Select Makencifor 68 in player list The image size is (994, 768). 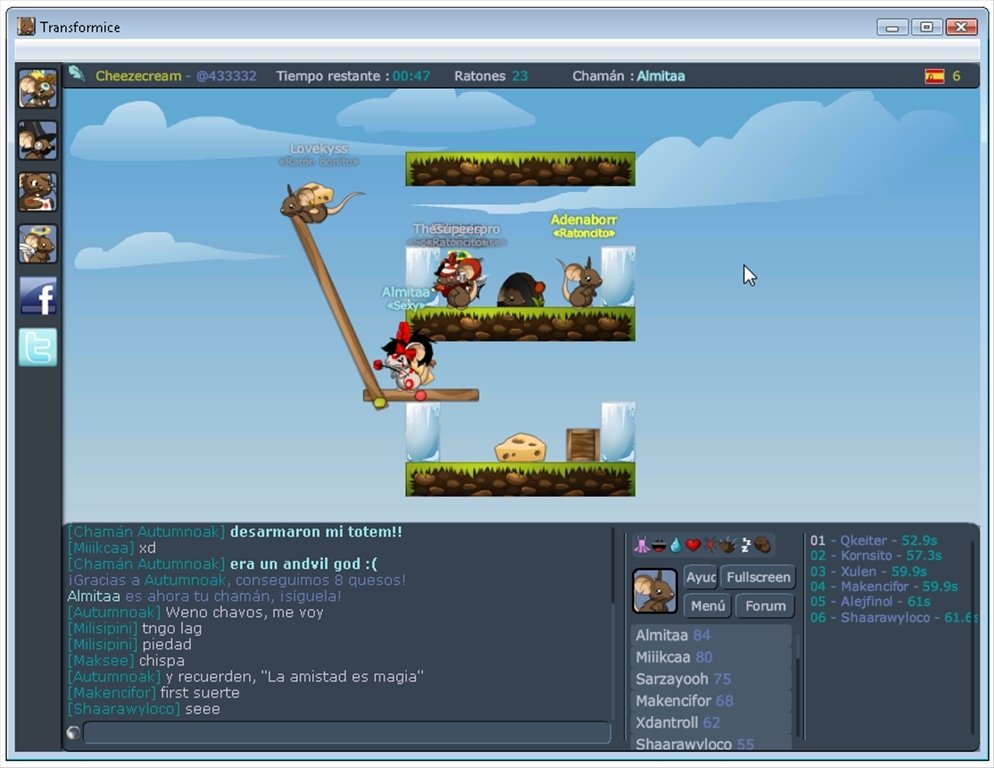(711, 701)
